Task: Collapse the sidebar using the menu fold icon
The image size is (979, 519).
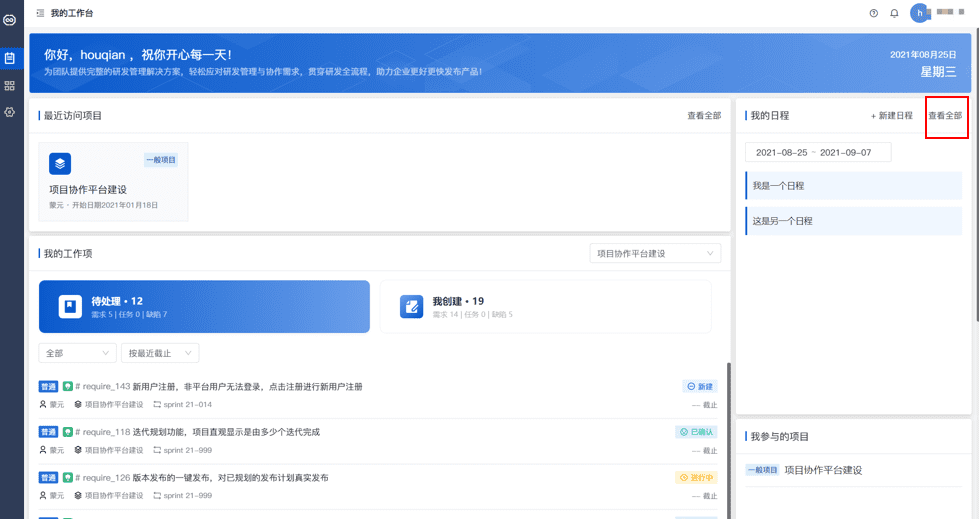Action: [41, 13]
